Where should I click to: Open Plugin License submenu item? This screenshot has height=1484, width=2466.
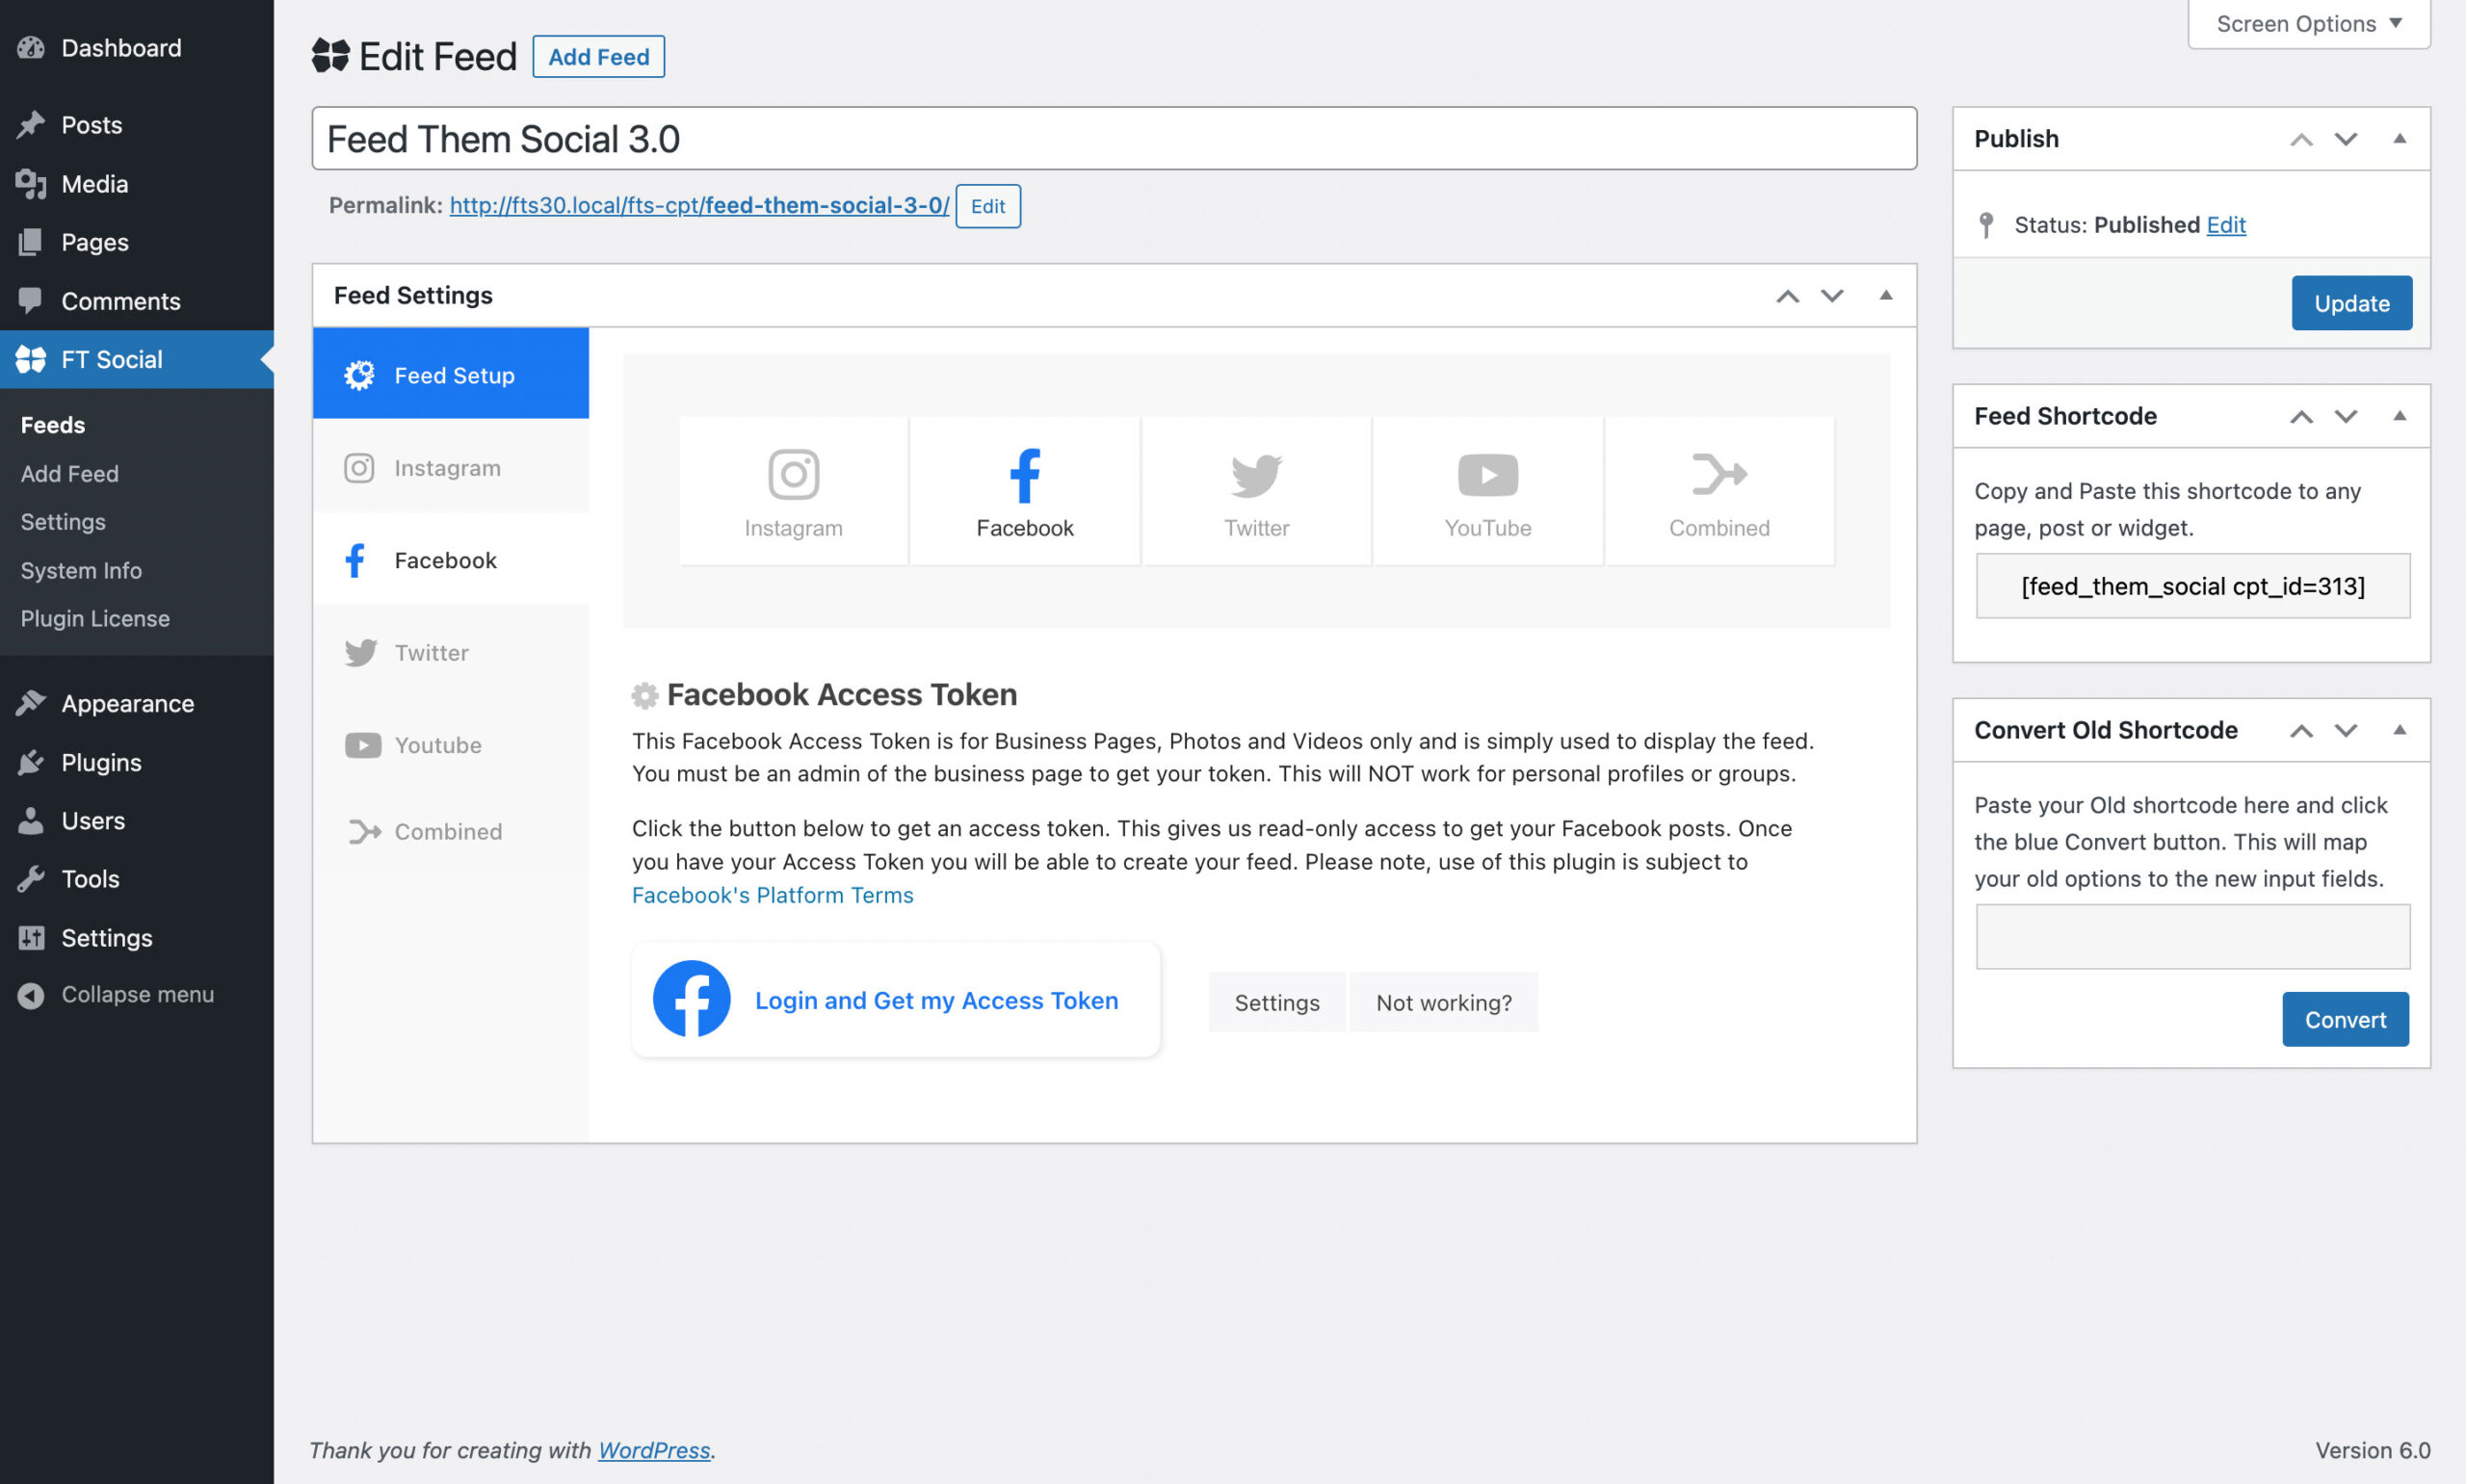[95, 618]
